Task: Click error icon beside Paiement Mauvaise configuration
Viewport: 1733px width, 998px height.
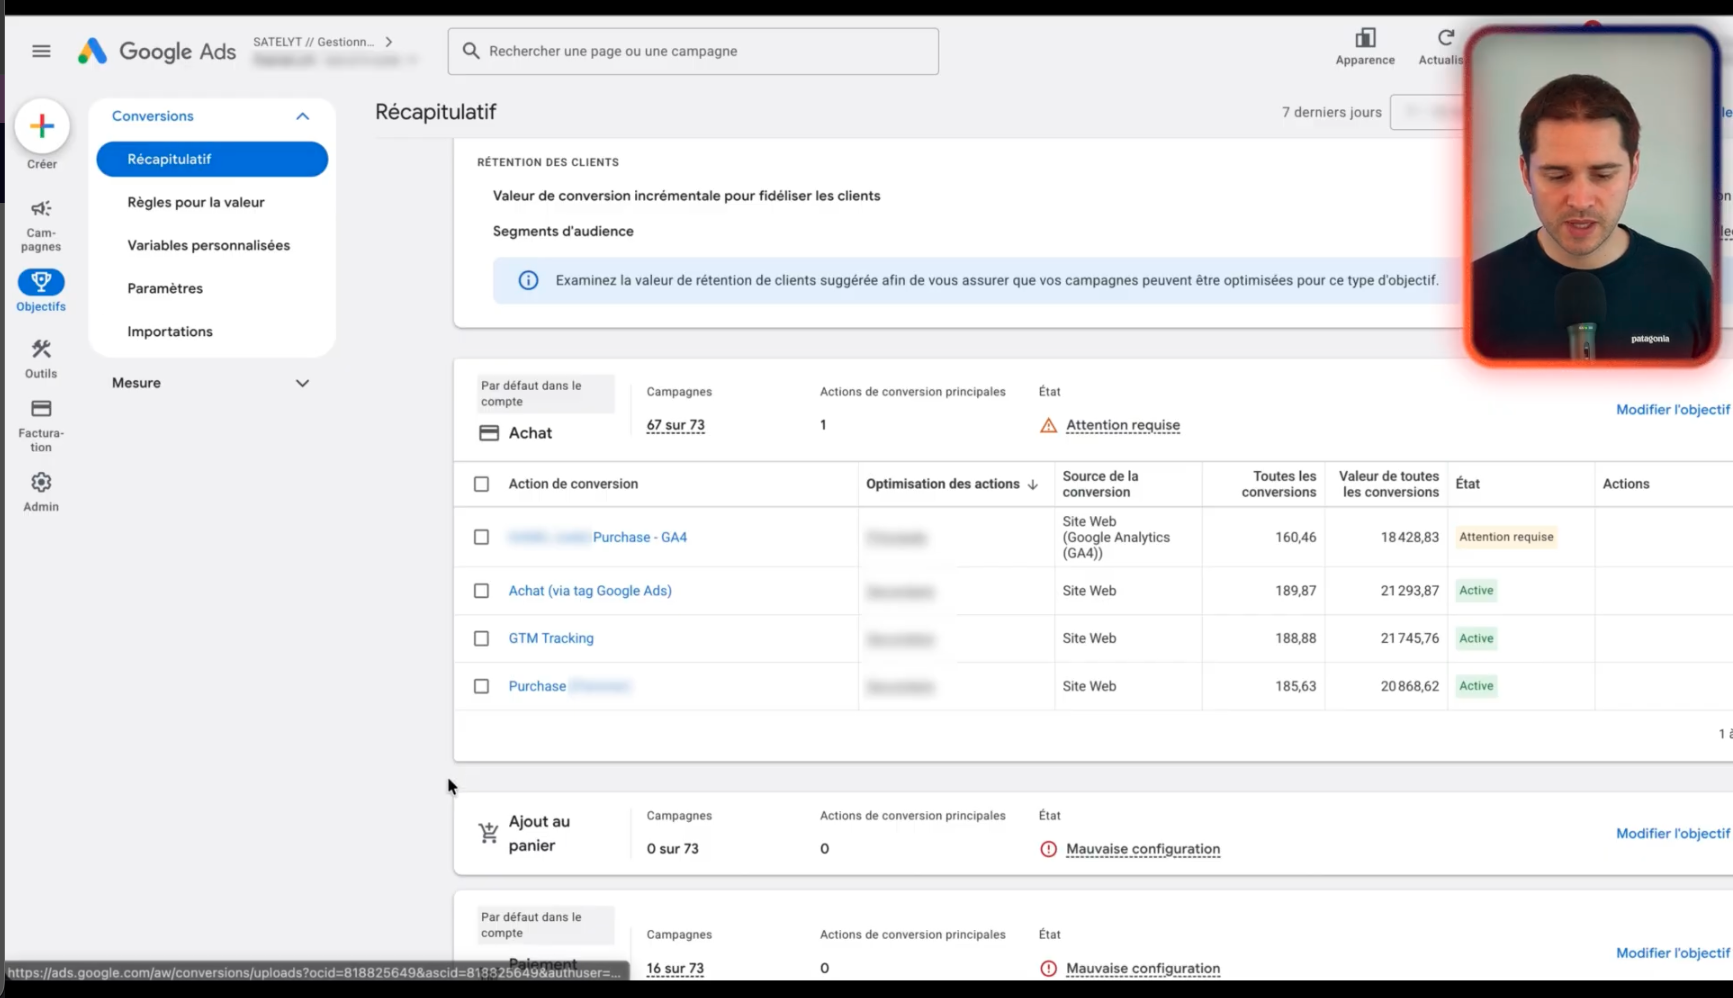Action: 1048,968
